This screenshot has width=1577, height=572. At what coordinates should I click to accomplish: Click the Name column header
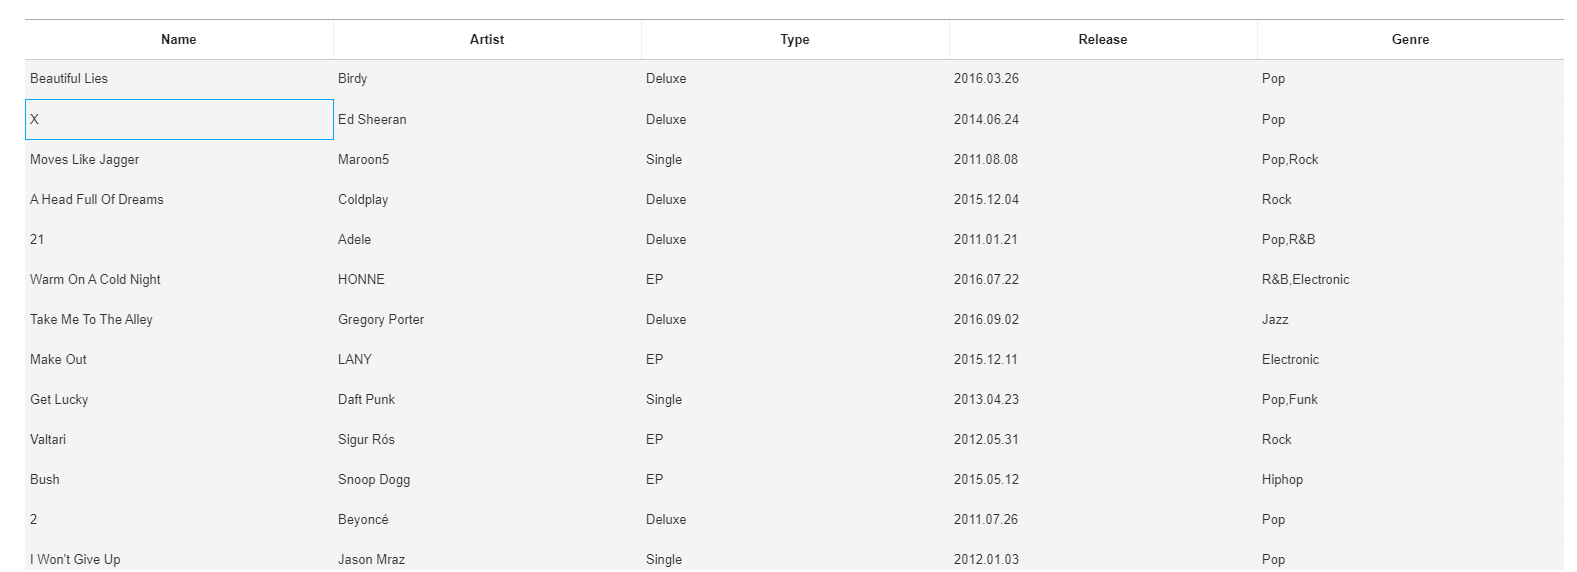(179, 40)
